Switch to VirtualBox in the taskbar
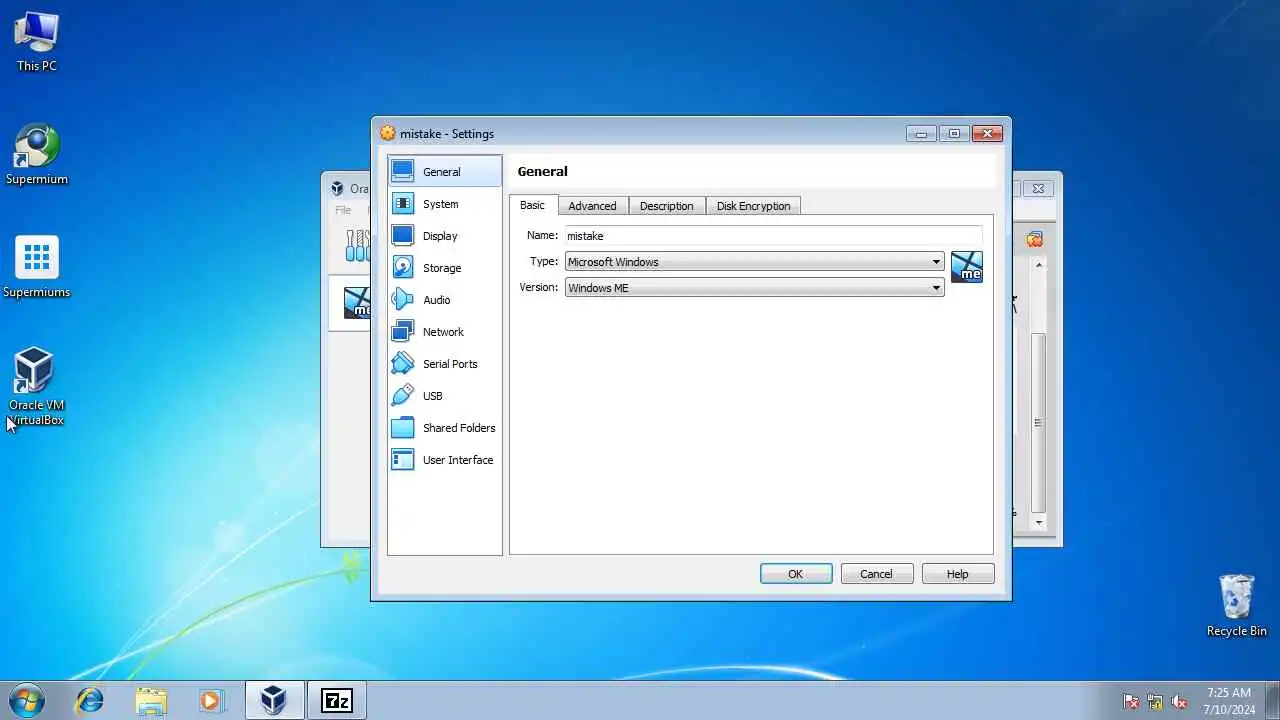This screenshot has height=720, width=1280. tap(274, 700)
